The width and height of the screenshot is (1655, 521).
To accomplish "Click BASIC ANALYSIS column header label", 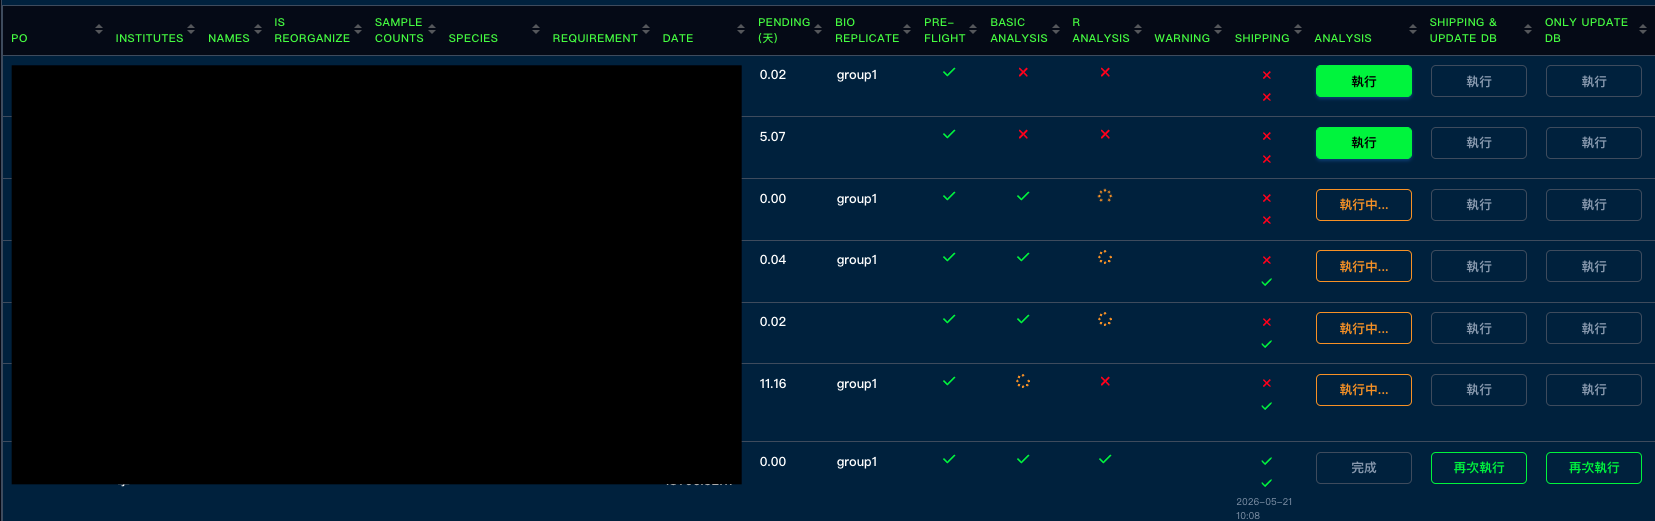I will point(1019,30).
